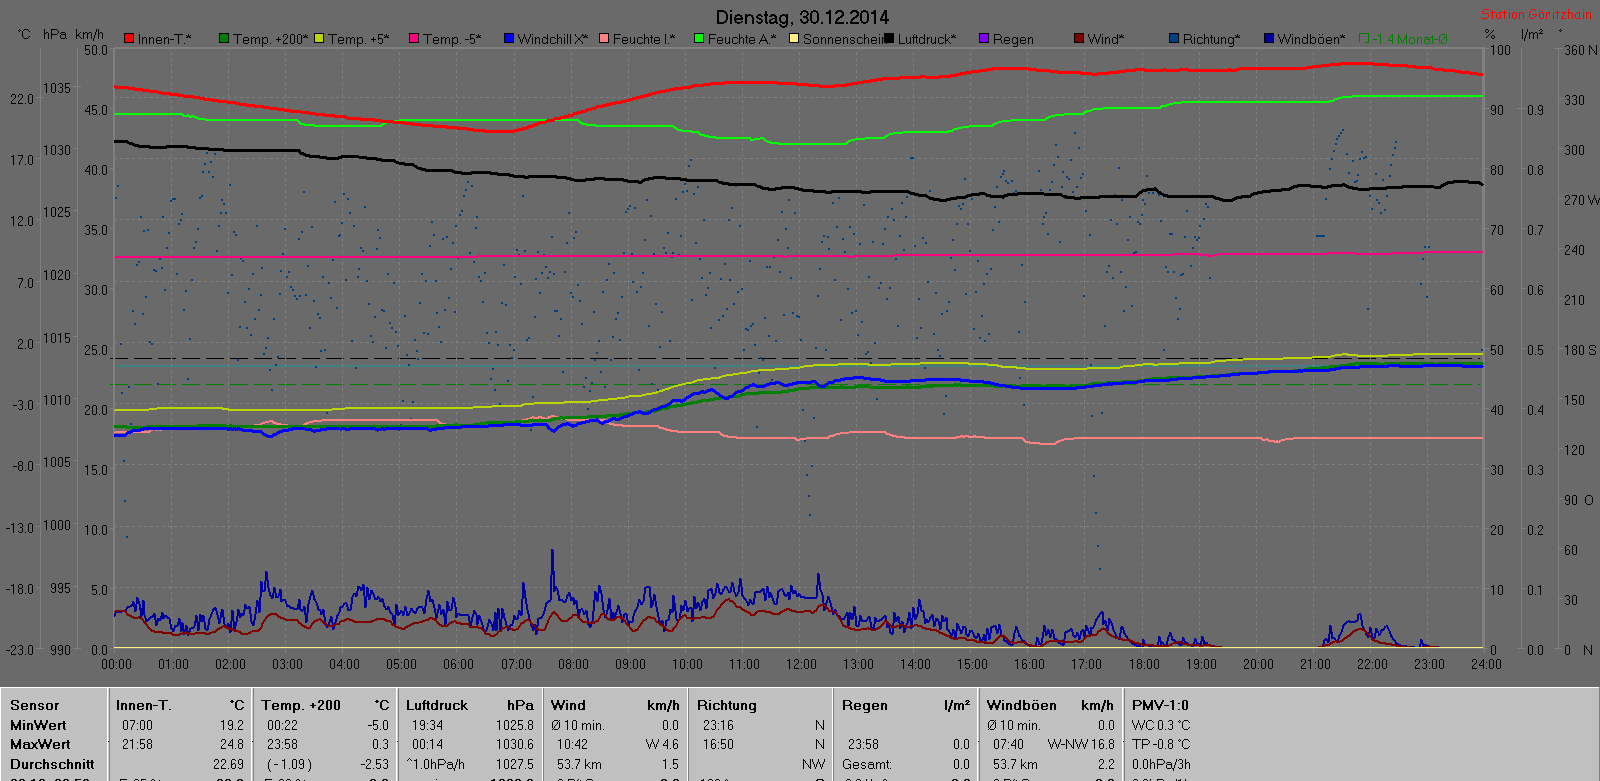The image size is (1600, 781).
Task: Click the PMV-1:0 column header
Action: 1160,705
